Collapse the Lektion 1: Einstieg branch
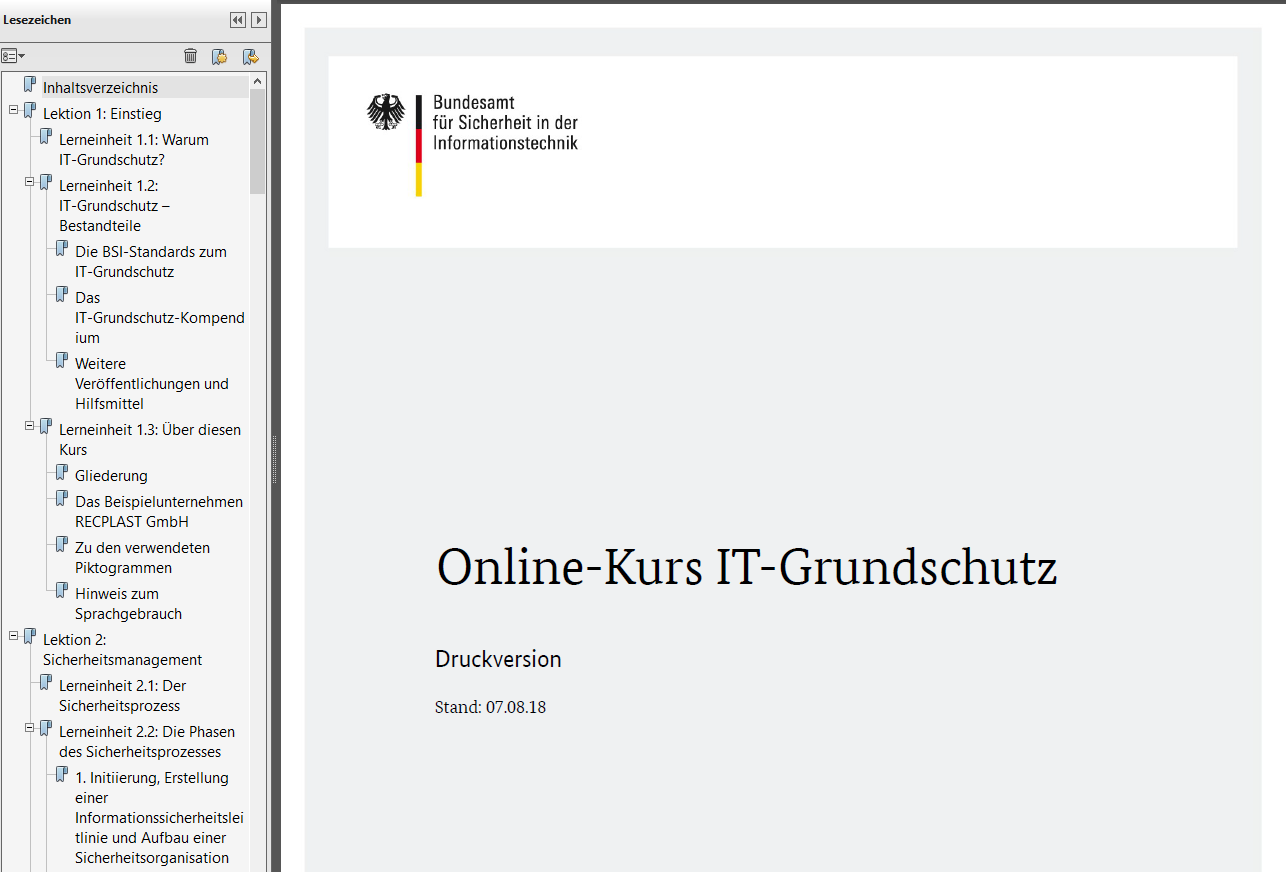 (x=14, y=110)
